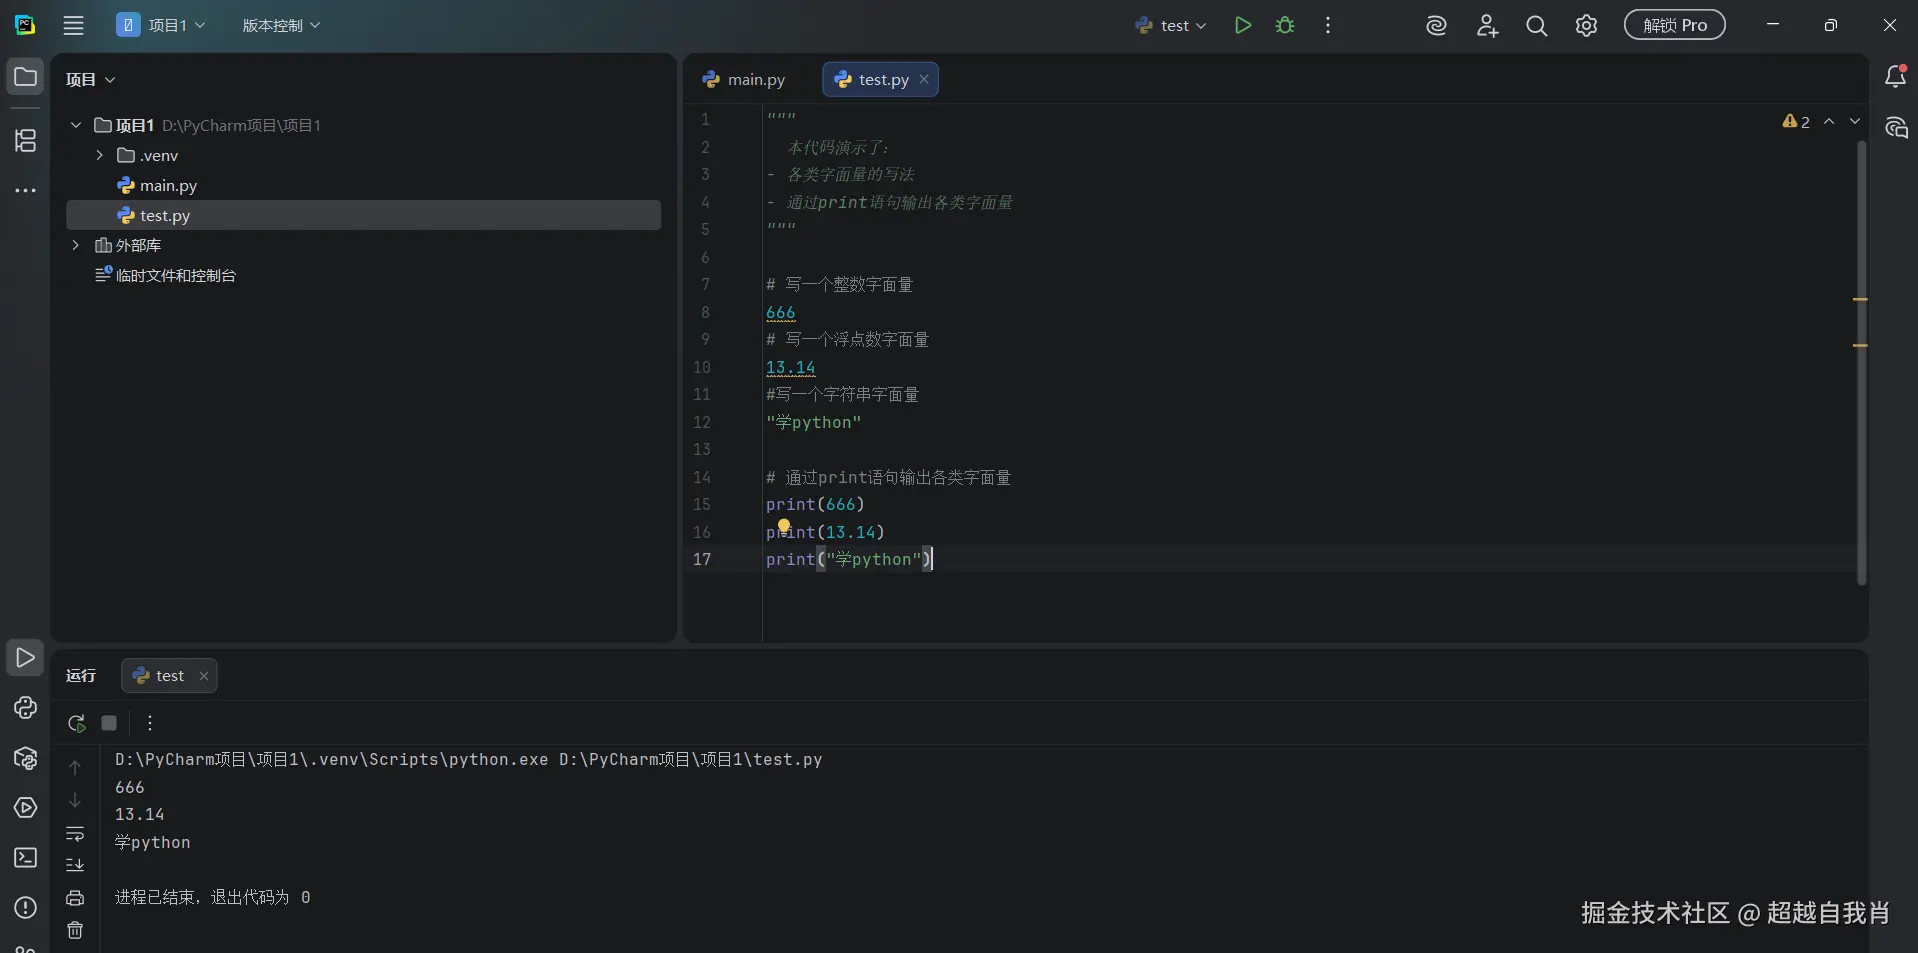Open the Python Console tool window
The height and width of the screenshot is (953, 1918).
pyautogui.click(x=25, y=708)
